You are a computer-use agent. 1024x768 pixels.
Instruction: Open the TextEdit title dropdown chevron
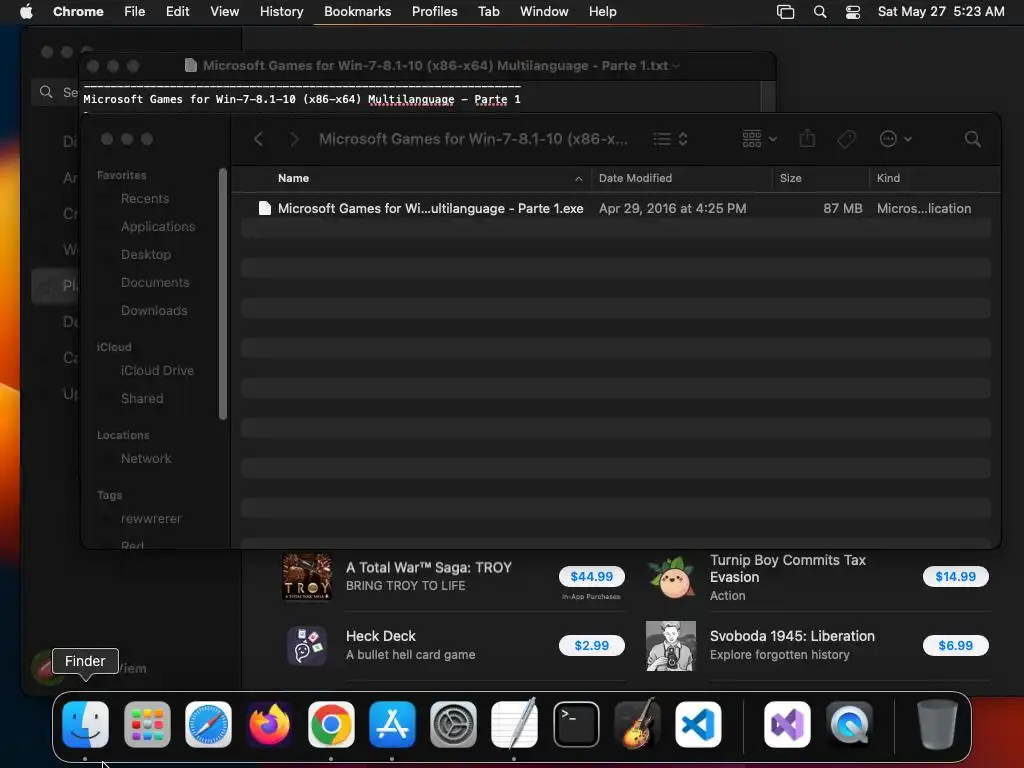pyautogui.click(x=676, y=66)
